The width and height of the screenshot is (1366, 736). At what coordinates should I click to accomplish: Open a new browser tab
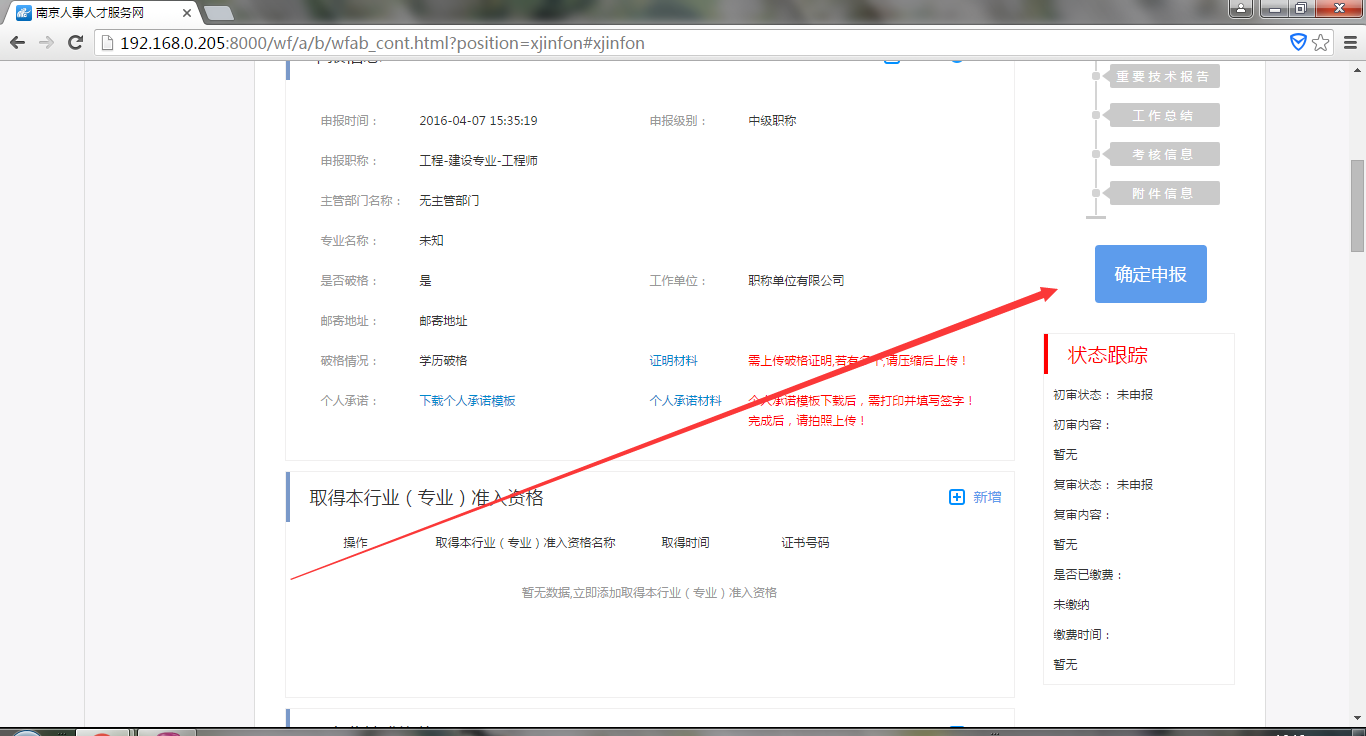click(218, 13)
